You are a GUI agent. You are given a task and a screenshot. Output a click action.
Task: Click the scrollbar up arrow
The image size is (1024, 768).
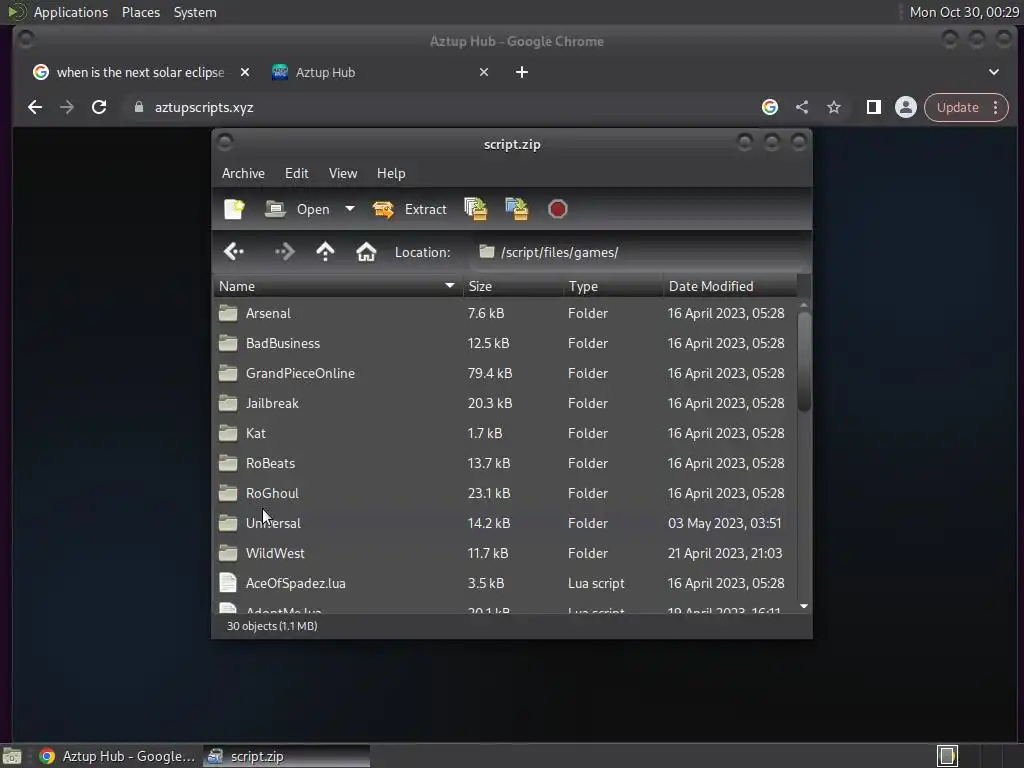click(x=804, y=305)
